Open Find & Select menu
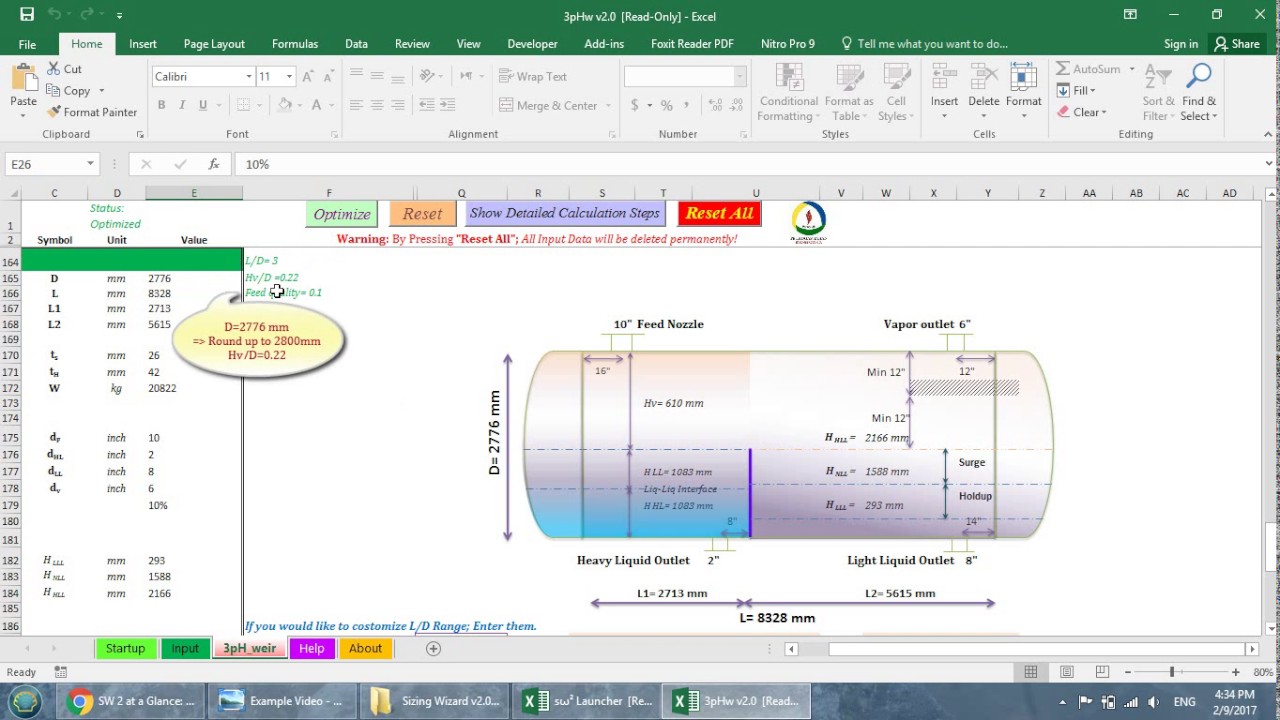1280x720 pixels. [1198, 92]
